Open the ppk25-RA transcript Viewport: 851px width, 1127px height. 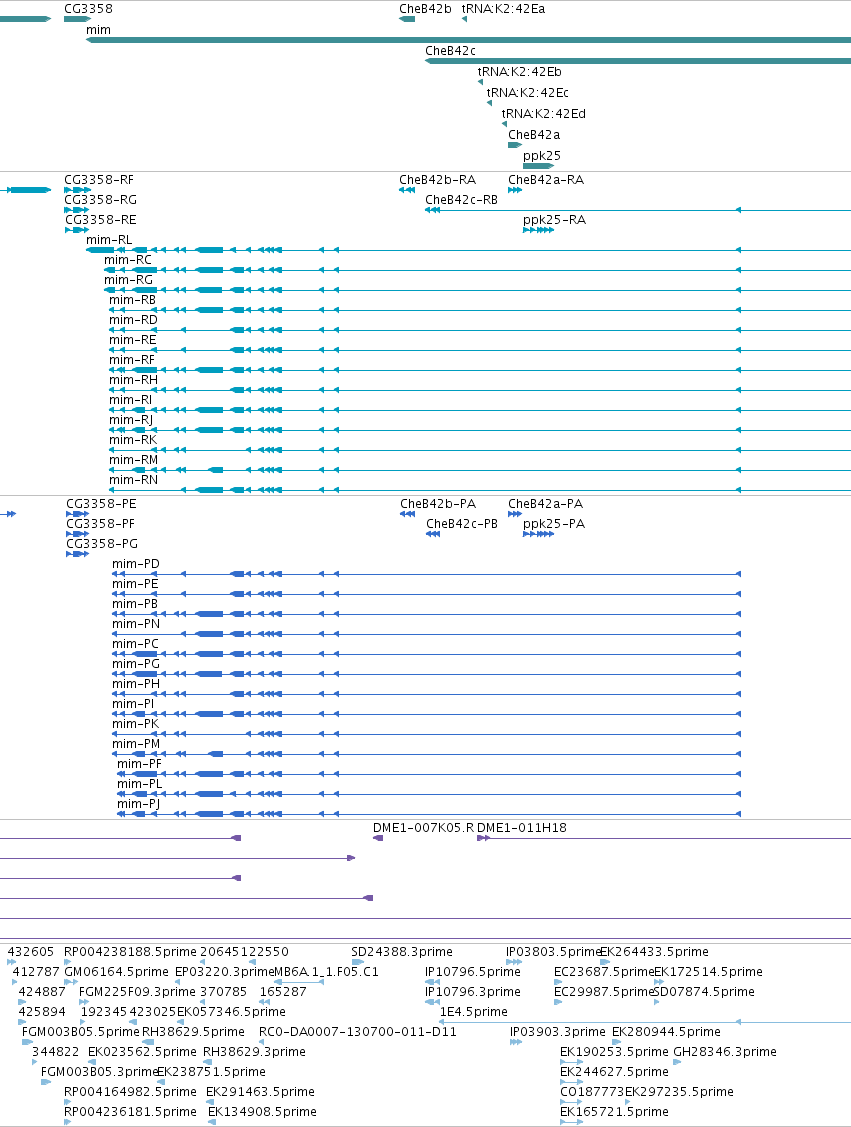point(554,219)
